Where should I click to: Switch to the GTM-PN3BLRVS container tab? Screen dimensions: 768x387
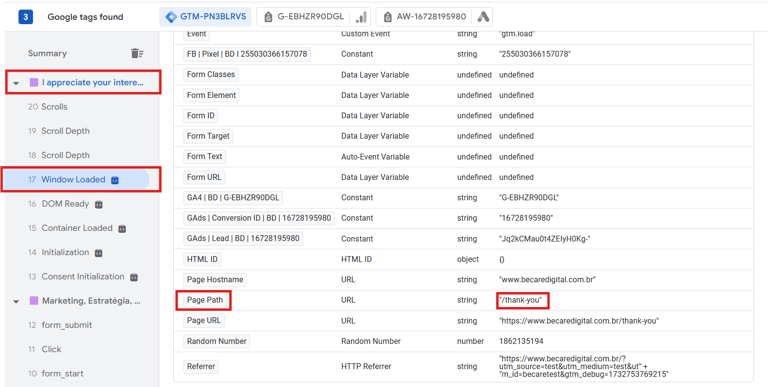(205, 17)
